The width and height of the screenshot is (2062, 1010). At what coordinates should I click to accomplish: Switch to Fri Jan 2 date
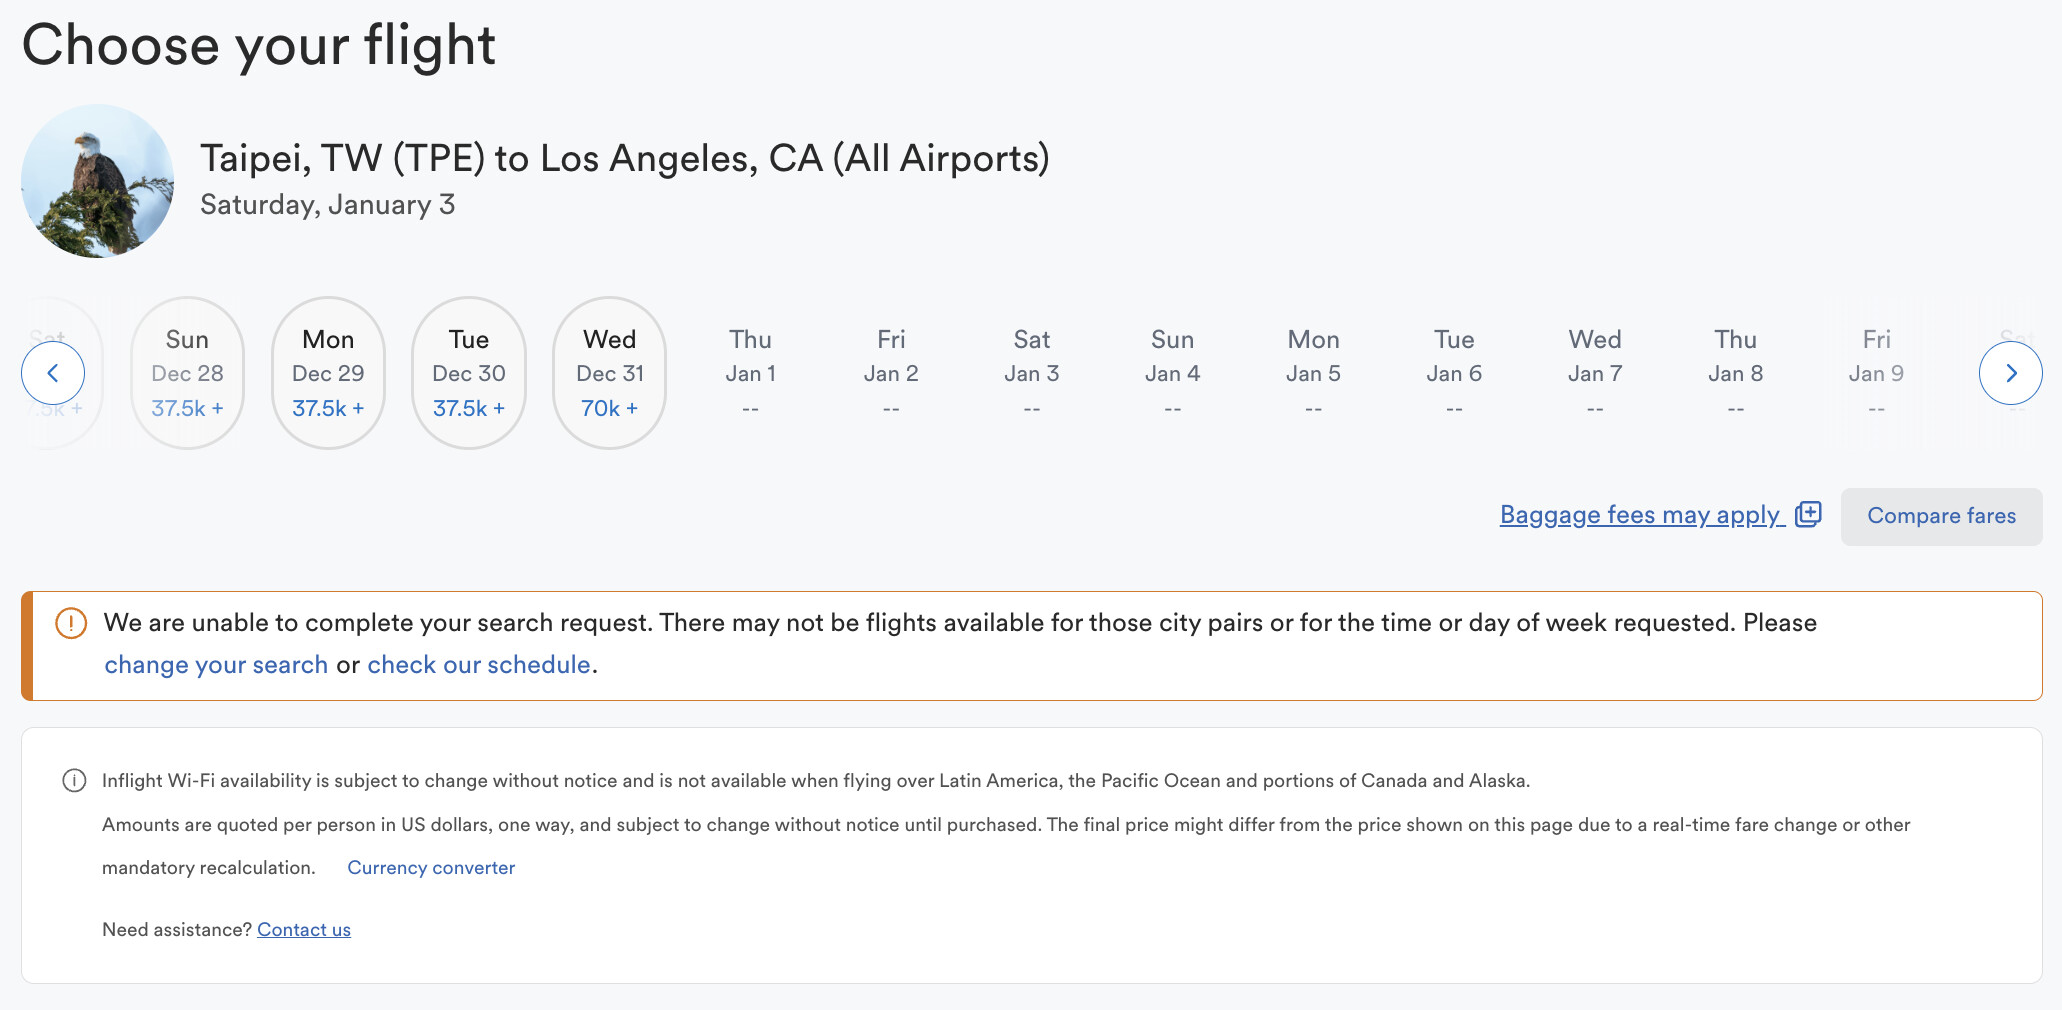891,373
